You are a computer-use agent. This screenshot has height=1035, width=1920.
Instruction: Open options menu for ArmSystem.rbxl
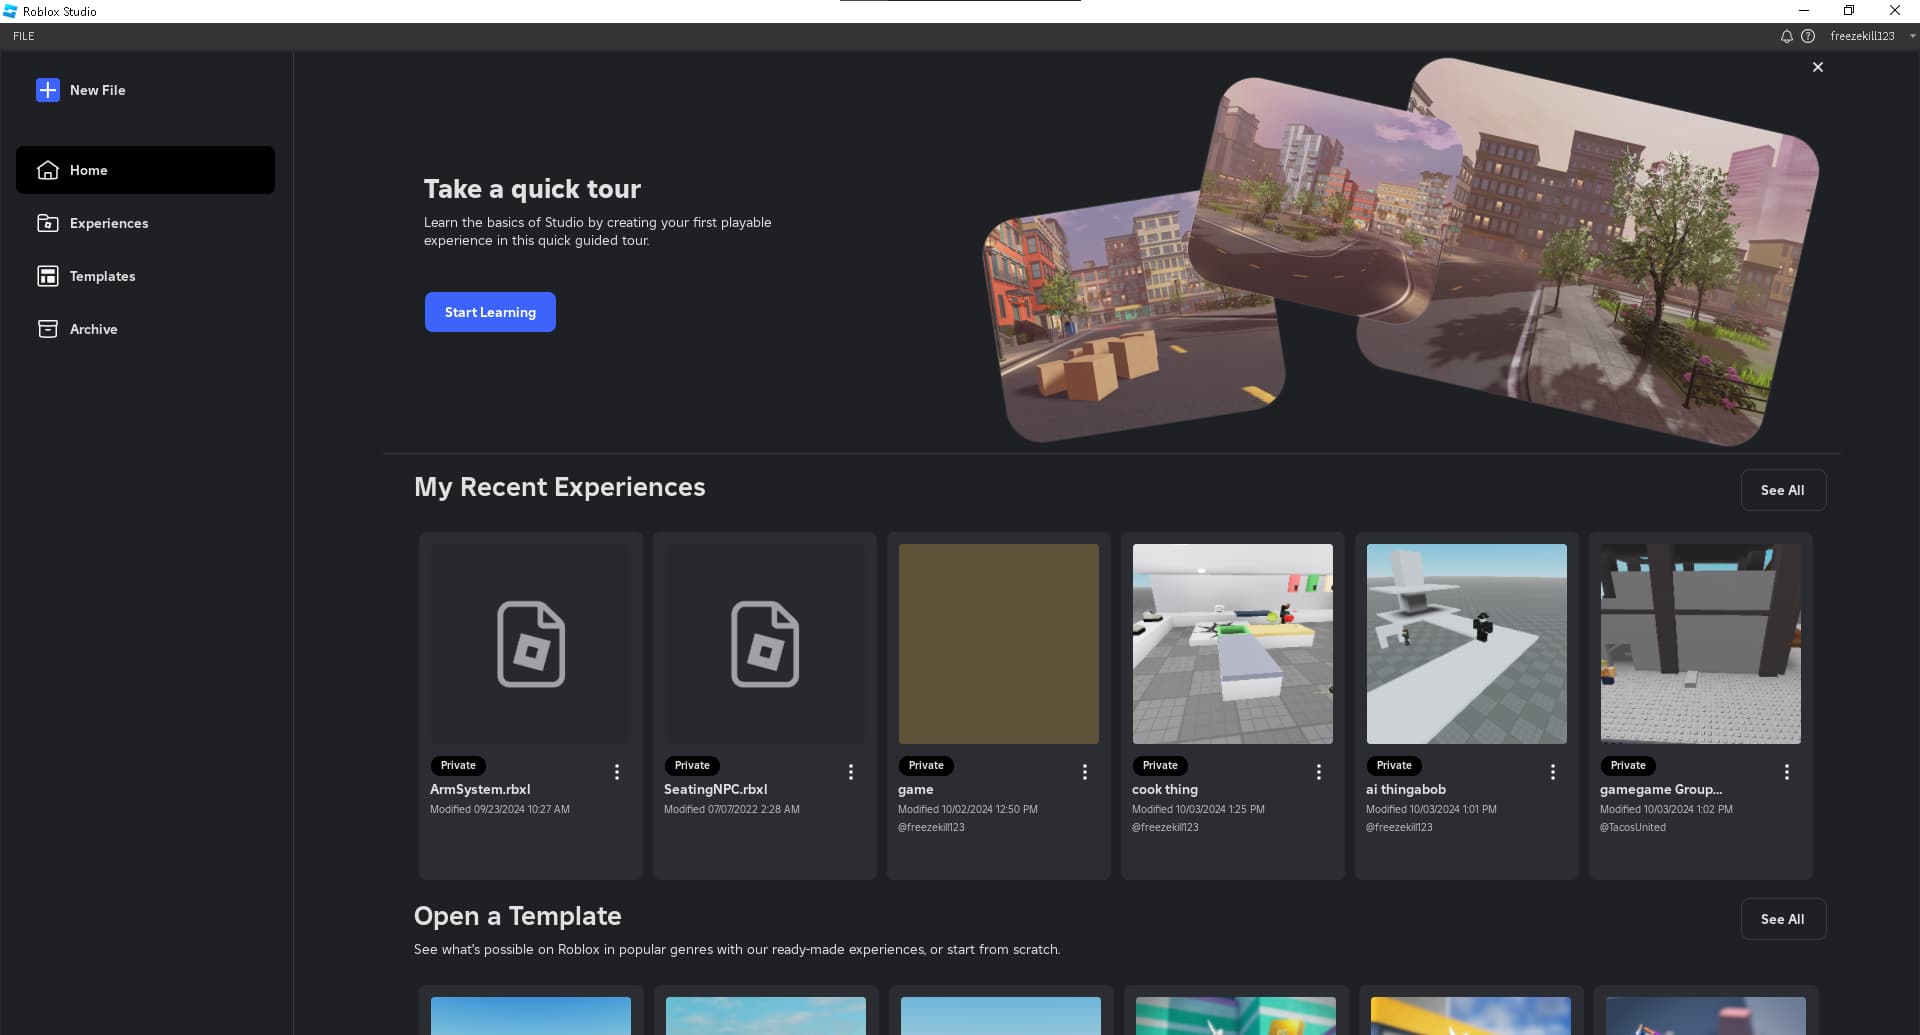(617, 771)
